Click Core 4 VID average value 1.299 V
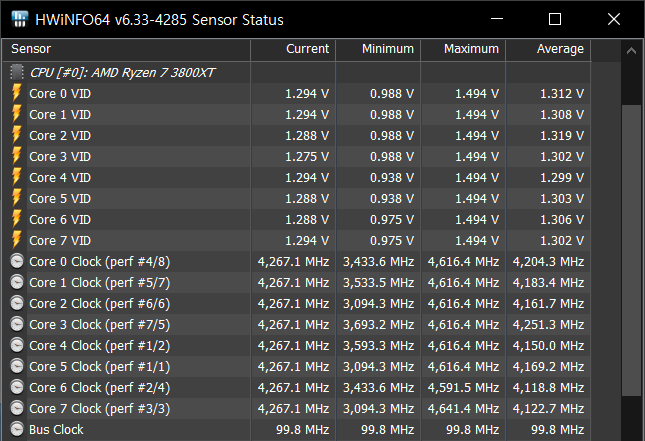 coord(562,177)
